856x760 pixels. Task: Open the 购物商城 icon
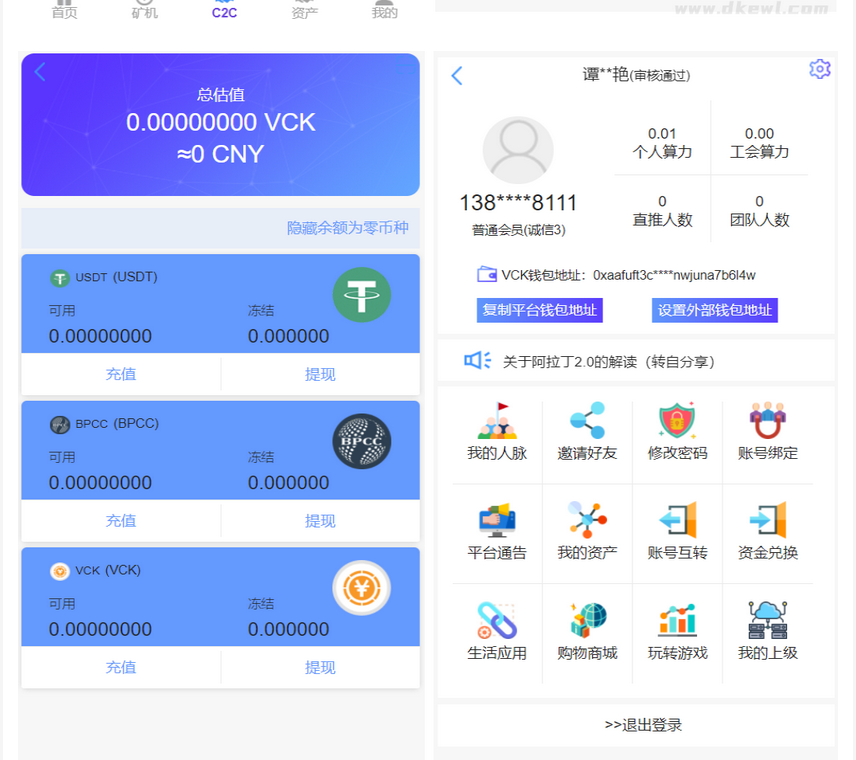click(x=587, y=621)
